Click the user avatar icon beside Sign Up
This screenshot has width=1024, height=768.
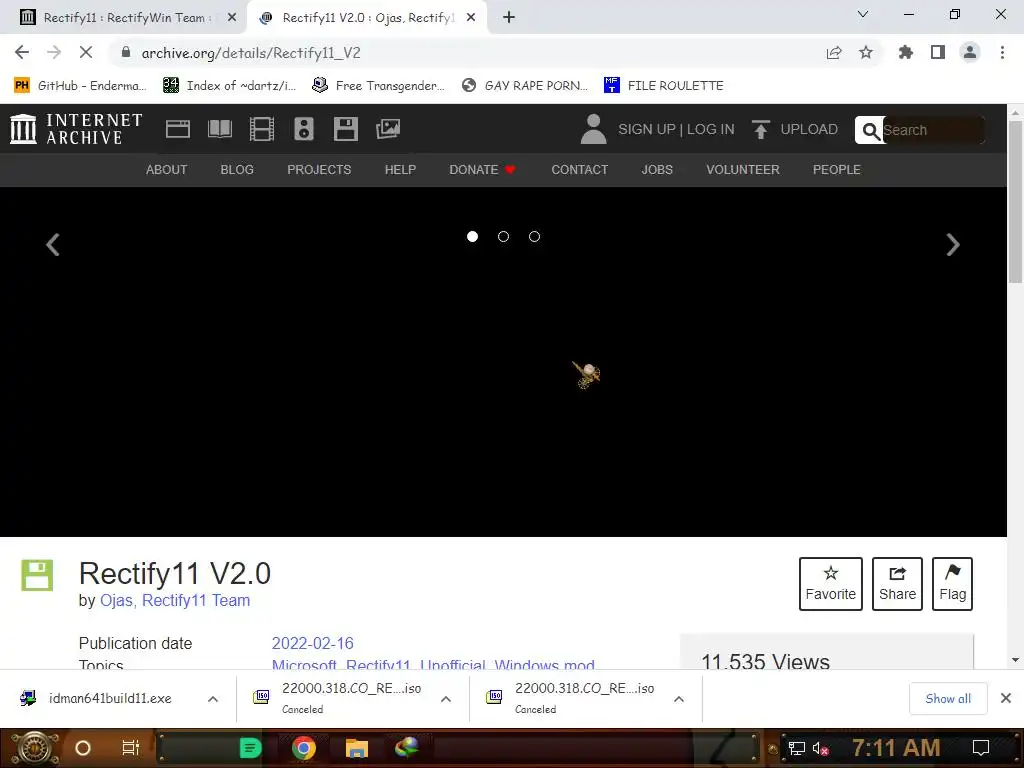point(593,129)
